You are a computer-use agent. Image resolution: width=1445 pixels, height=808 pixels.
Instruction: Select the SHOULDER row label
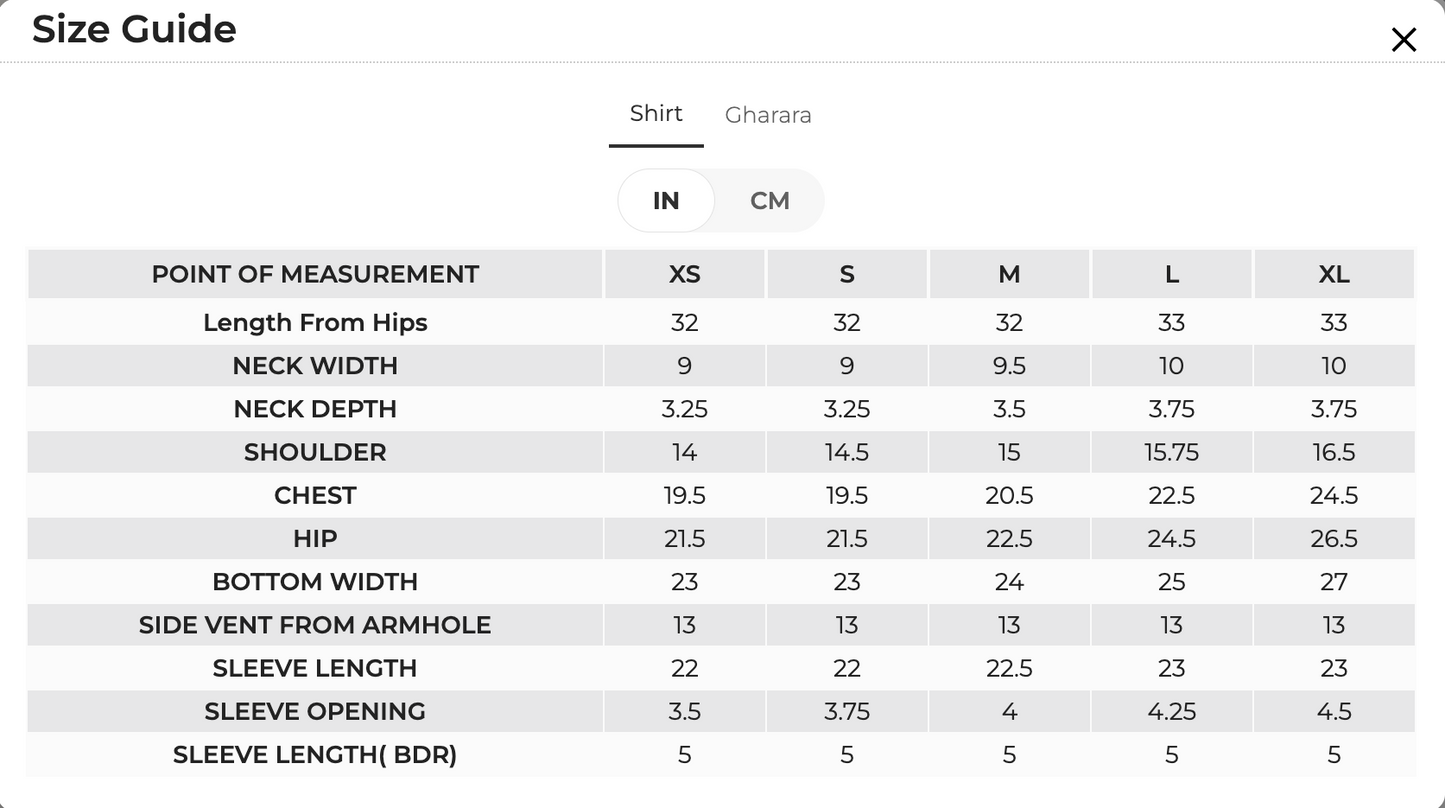[315, 452]
